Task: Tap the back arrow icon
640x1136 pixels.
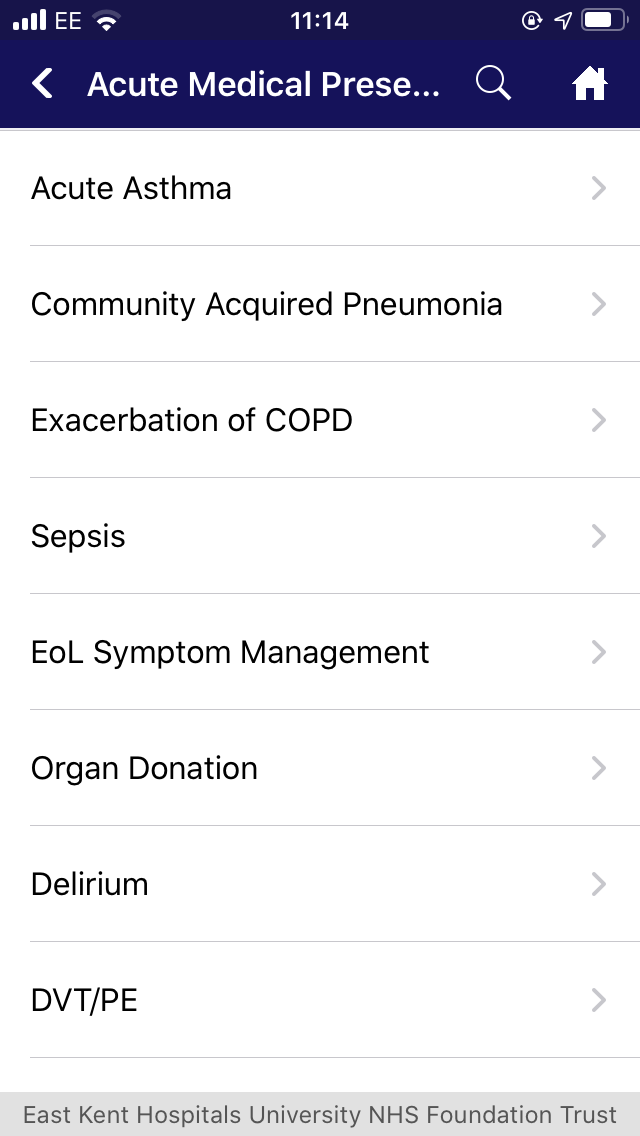Action: (43, 84)
